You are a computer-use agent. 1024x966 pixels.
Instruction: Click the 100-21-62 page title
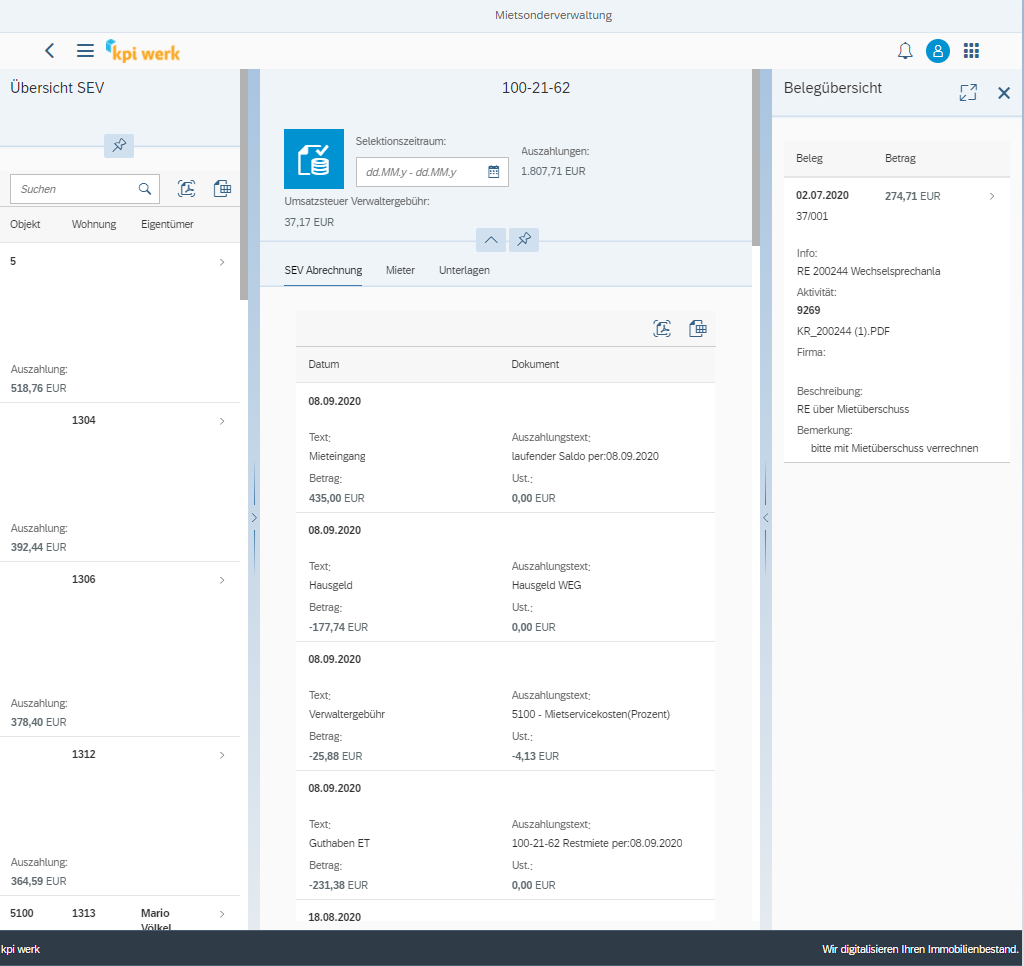tap(536, 88)
